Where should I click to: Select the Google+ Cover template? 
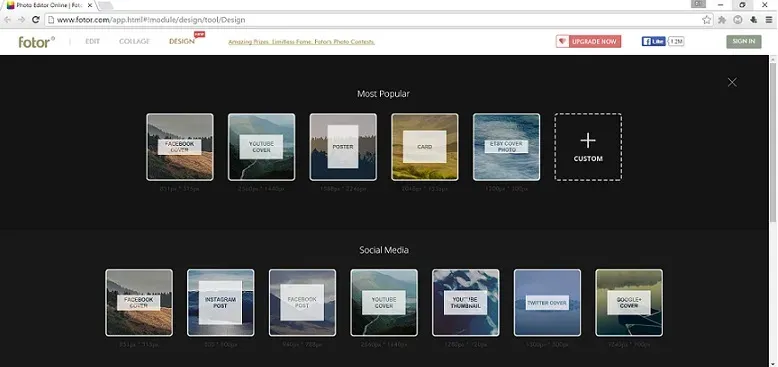(629, 303)
